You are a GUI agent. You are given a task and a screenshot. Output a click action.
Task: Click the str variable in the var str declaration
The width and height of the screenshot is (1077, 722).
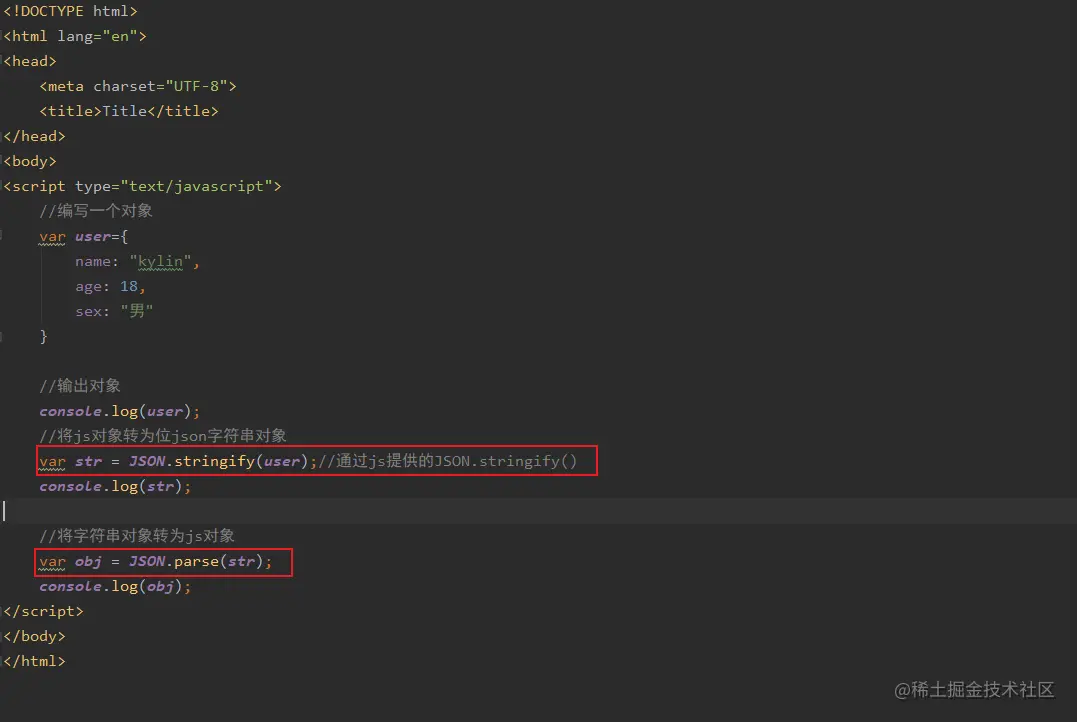(89, 461)
